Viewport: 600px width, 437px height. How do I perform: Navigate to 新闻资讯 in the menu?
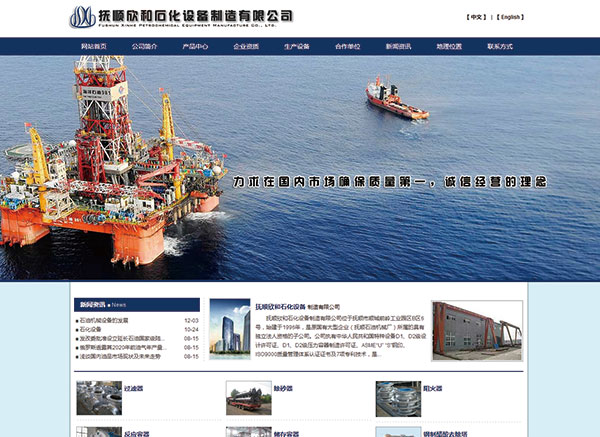pos(398,47)
